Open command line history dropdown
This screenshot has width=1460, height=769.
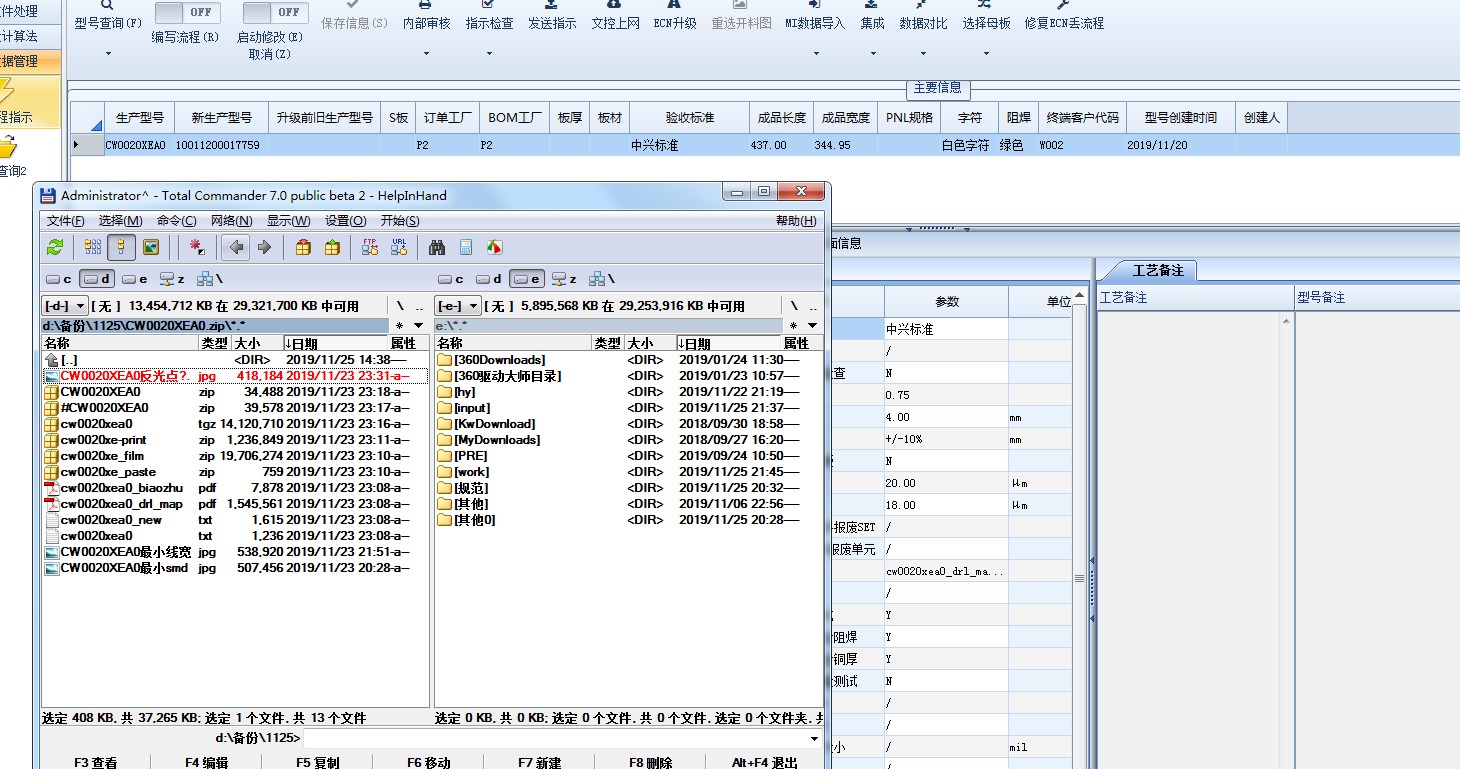814,739
